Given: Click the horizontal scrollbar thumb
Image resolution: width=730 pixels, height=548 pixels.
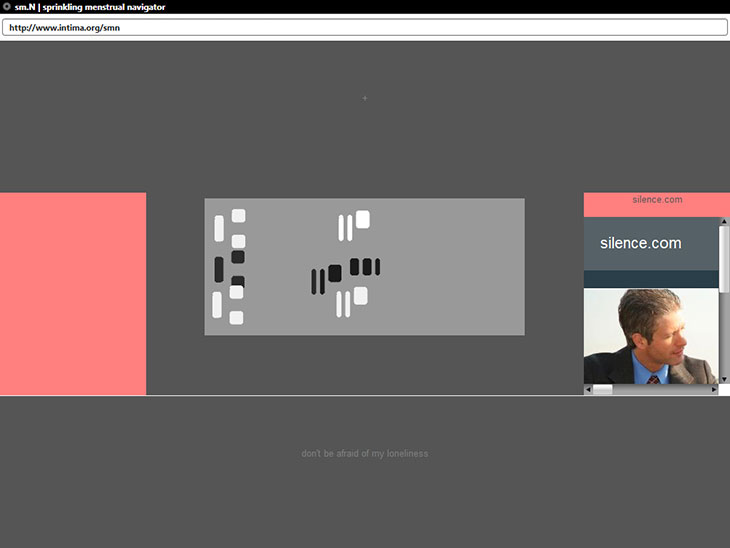Looking at the screenshot, I should pos(602,390).
